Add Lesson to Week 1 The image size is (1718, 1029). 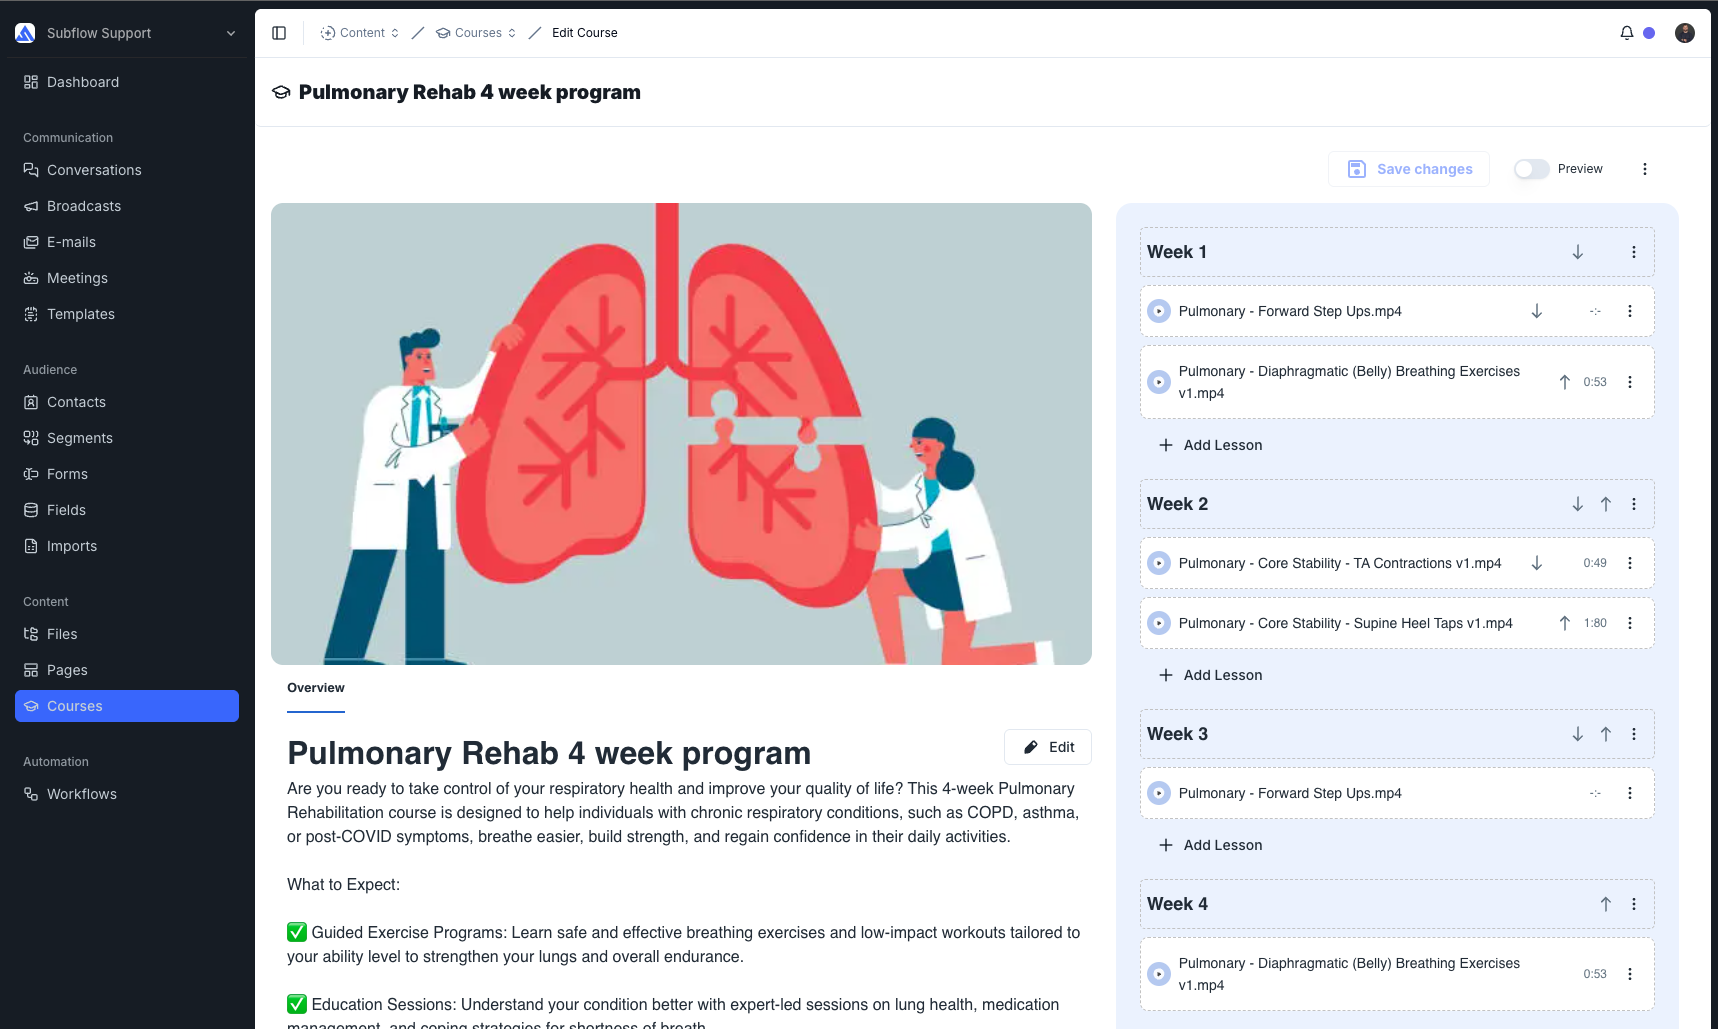pyautogui.click(x=1210, y=445)
